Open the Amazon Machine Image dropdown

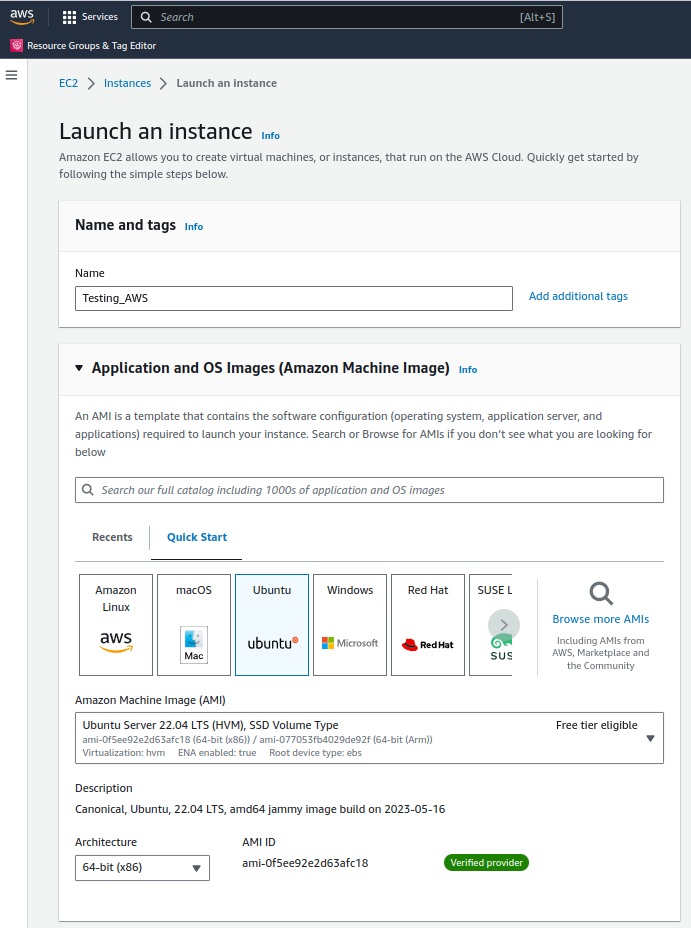(369, 738)
